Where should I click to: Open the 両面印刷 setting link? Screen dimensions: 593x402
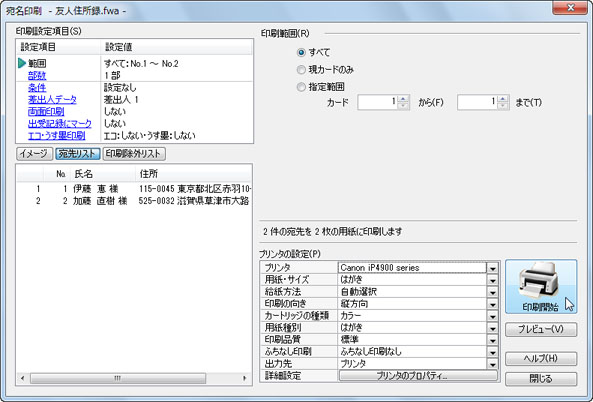(x=46, y=112)
